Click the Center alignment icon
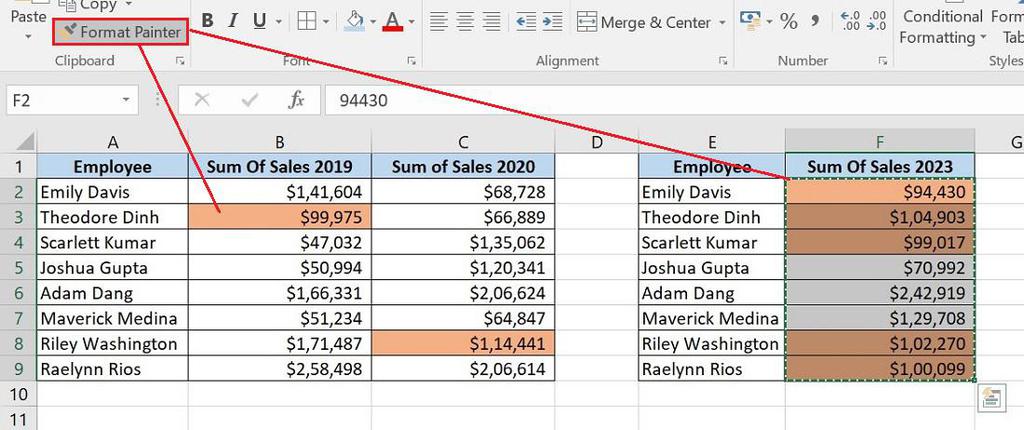1024x430 pixels. click(465, 22)
